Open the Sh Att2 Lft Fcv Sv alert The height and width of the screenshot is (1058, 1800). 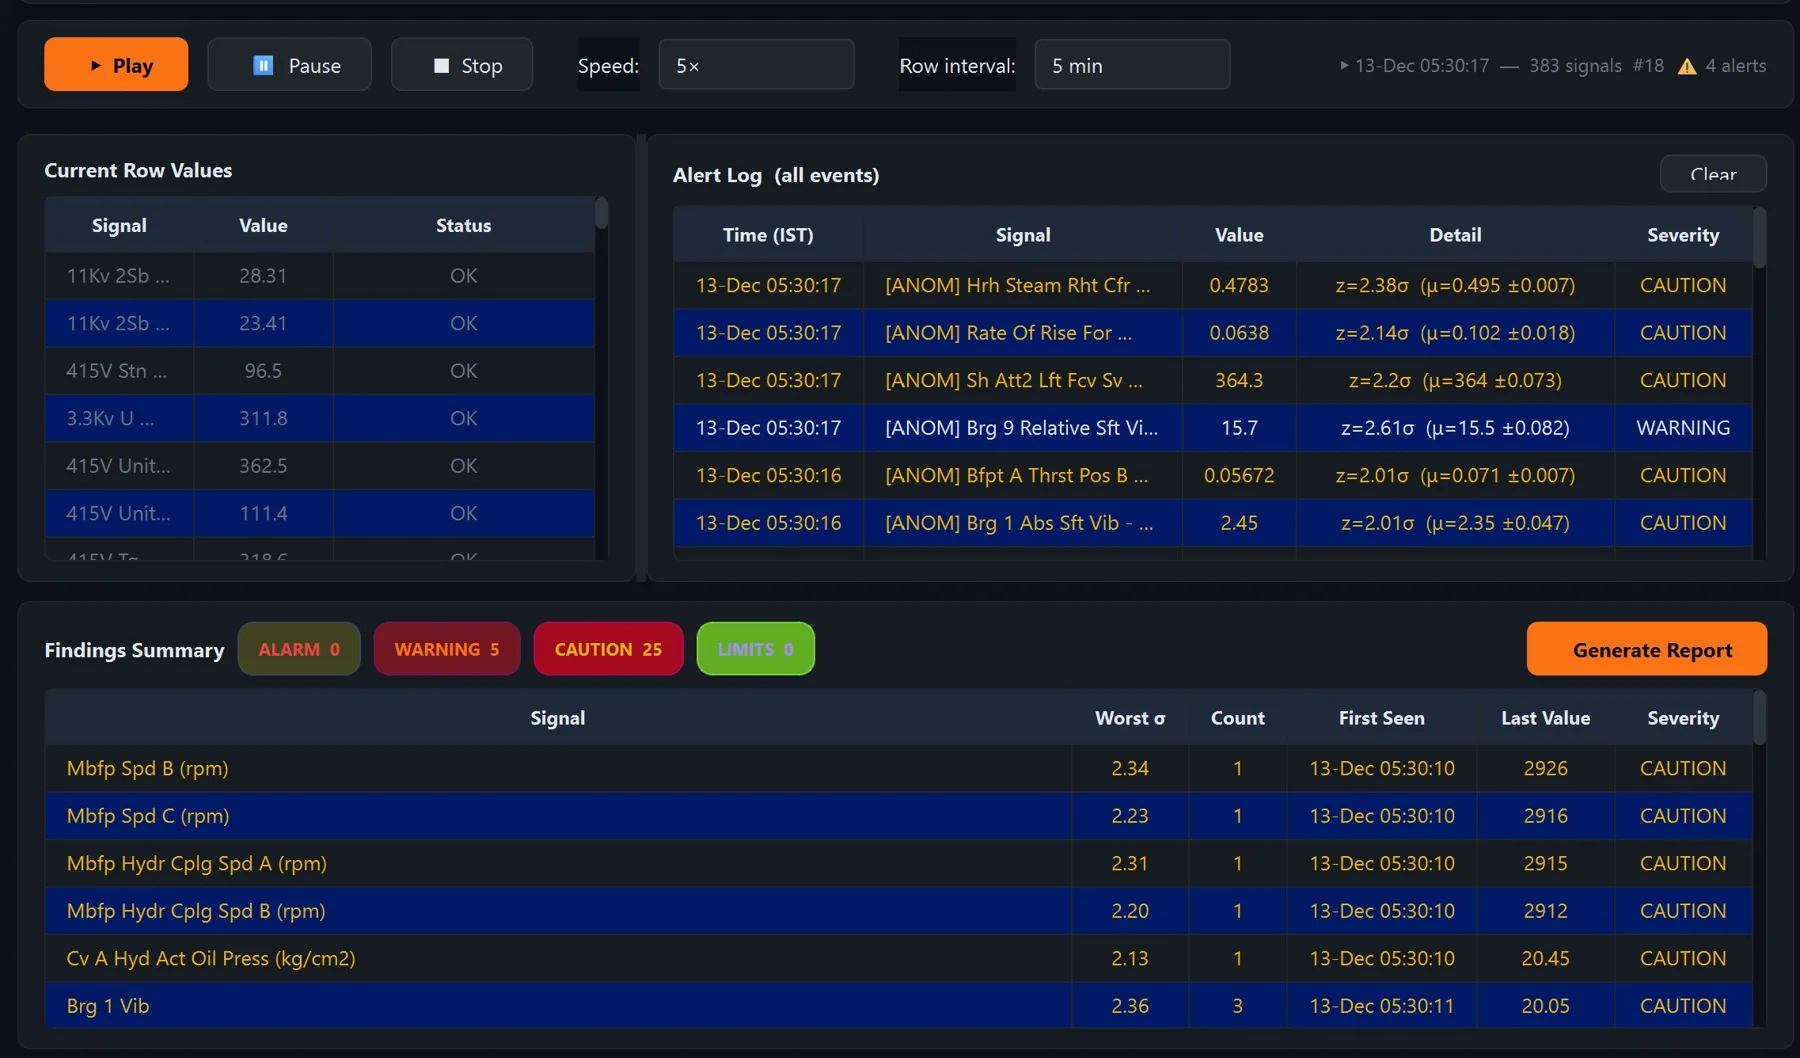click(x=1213, y=380)
